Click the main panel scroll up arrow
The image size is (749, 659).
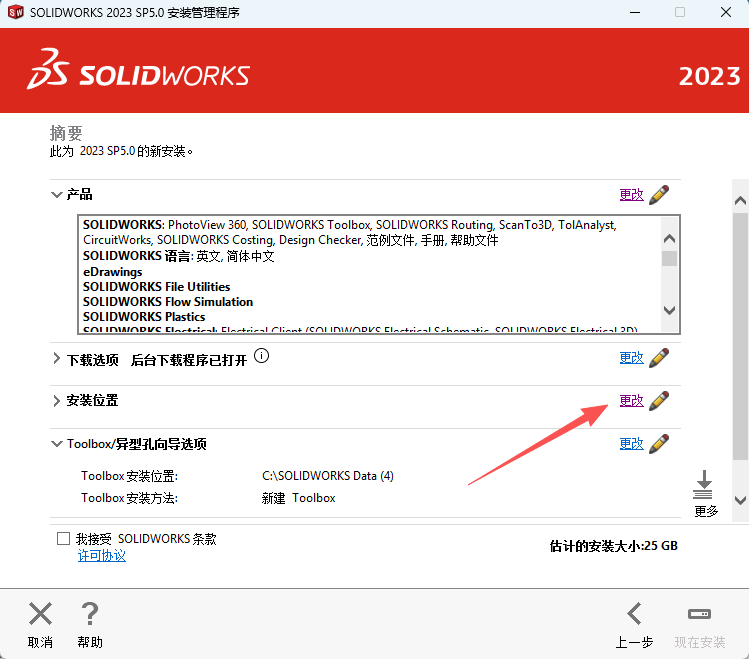(740, 201)
